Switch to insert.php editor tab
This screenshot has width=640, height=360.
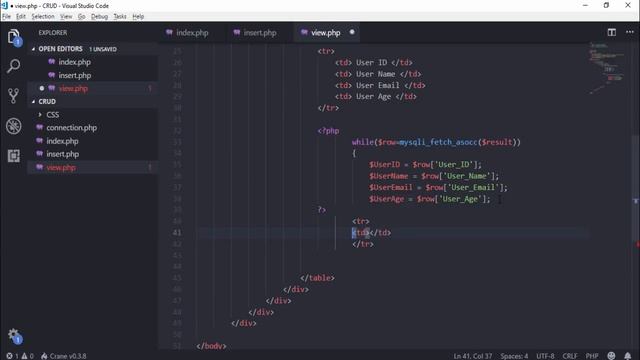pyautogui.click(x=260, y=33)
